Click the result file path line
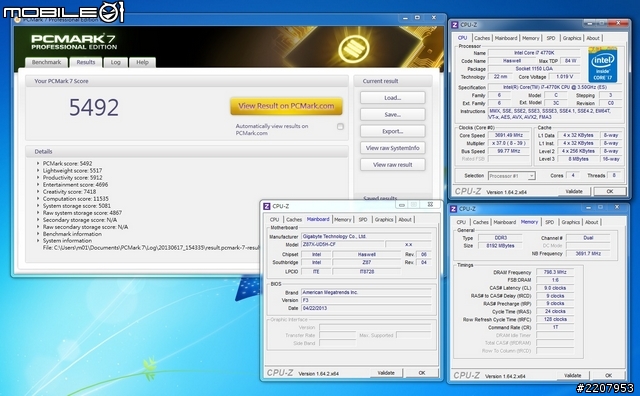 tap(151, 248)
